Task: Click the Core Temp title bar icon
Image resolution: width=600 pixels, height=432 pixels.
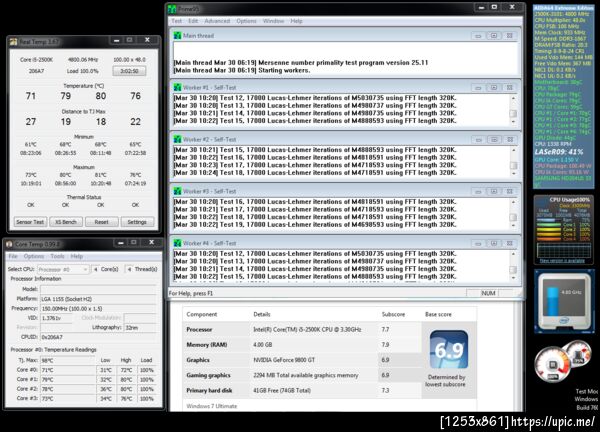Action: click(10, 244)
